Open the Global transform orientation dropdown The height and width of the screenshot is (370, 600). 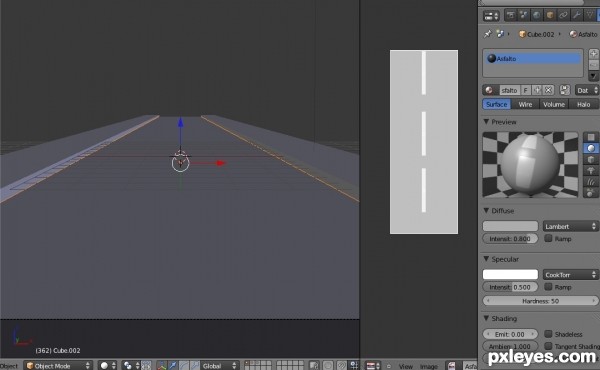pos(220,366)
